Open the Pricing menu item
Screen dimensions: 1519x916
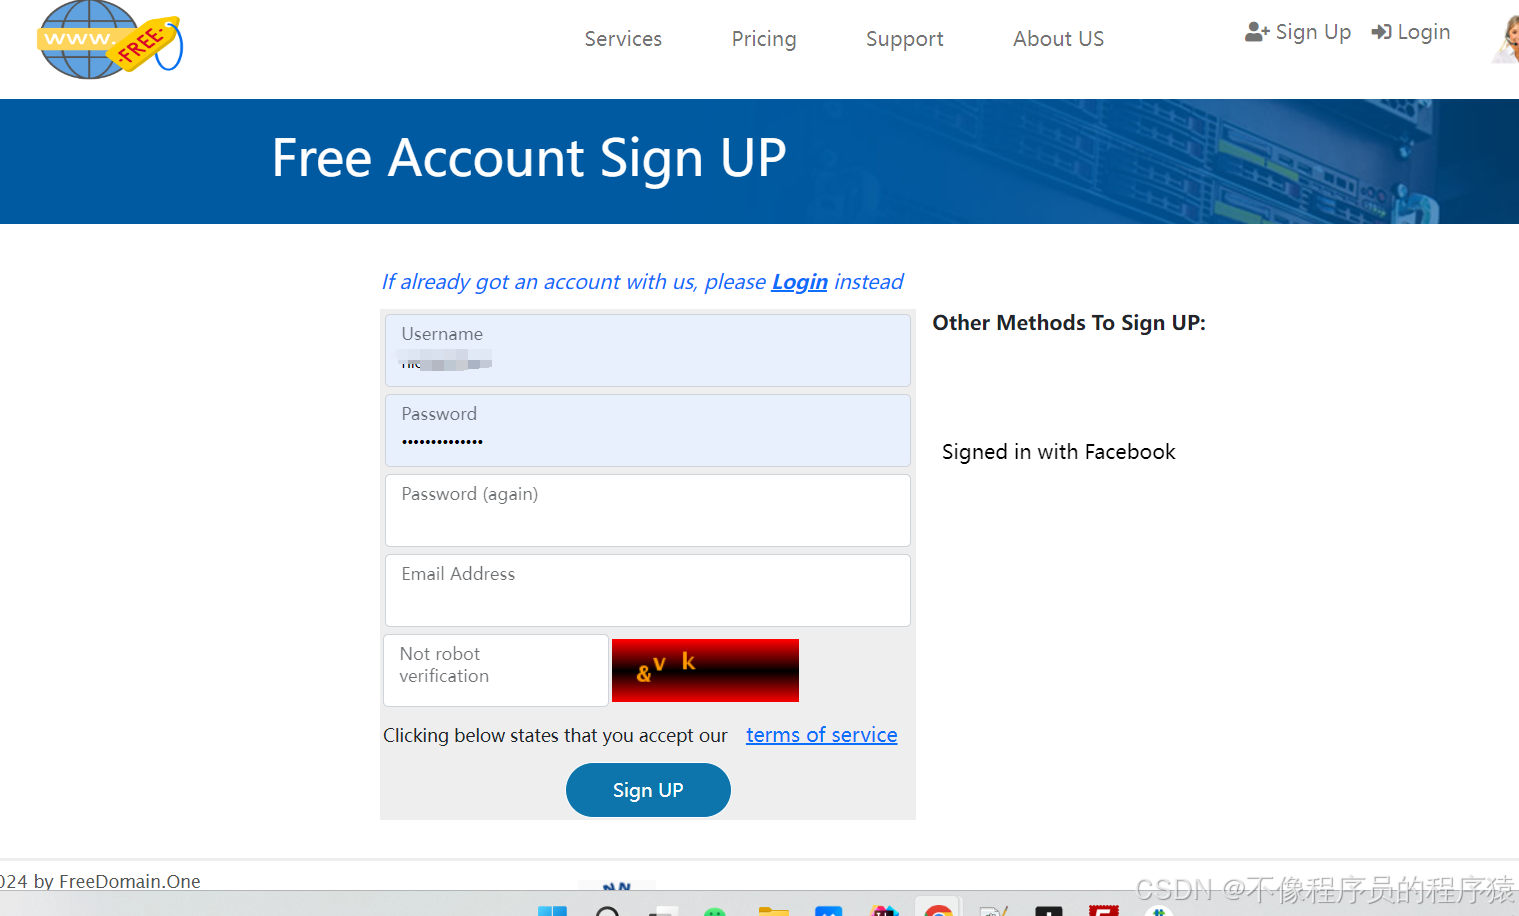tap(764, 39)
